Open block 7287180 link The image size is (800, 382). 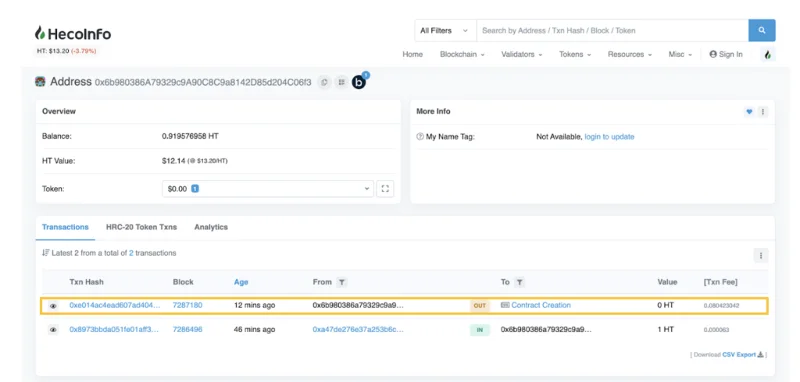(x=187, y=305)
